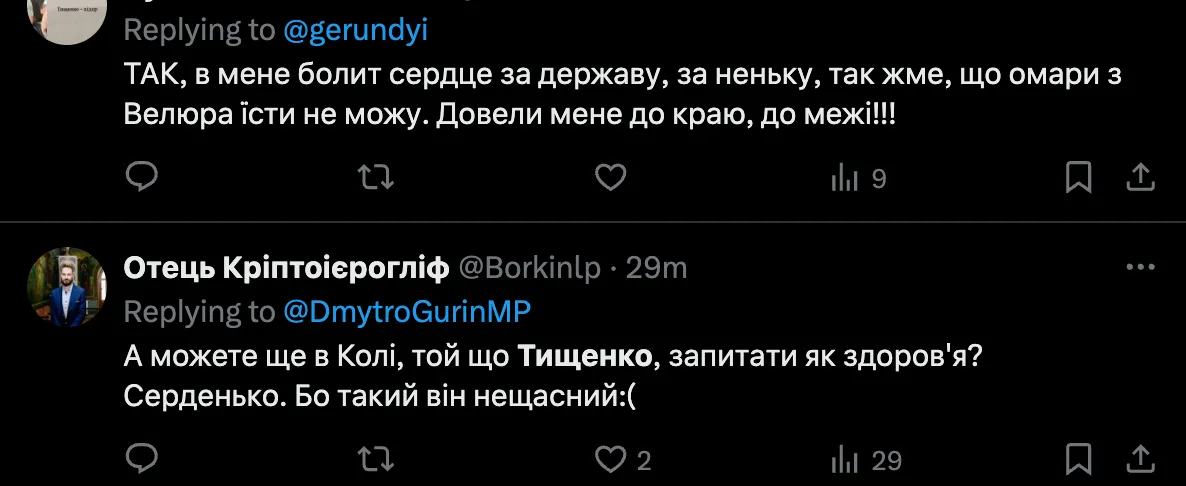Share the first tweet replying to @gerundyi
Viewport: 1186px width, 486px height.
click(1141, 178)
